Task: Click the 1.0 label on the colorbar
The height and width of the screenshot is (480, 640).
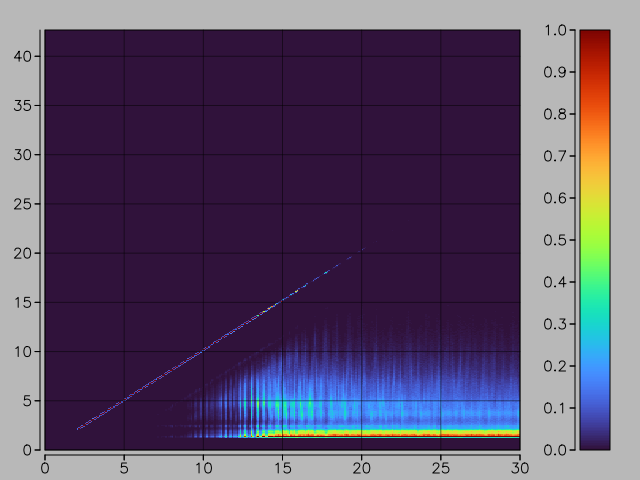Action: (557, 30)
